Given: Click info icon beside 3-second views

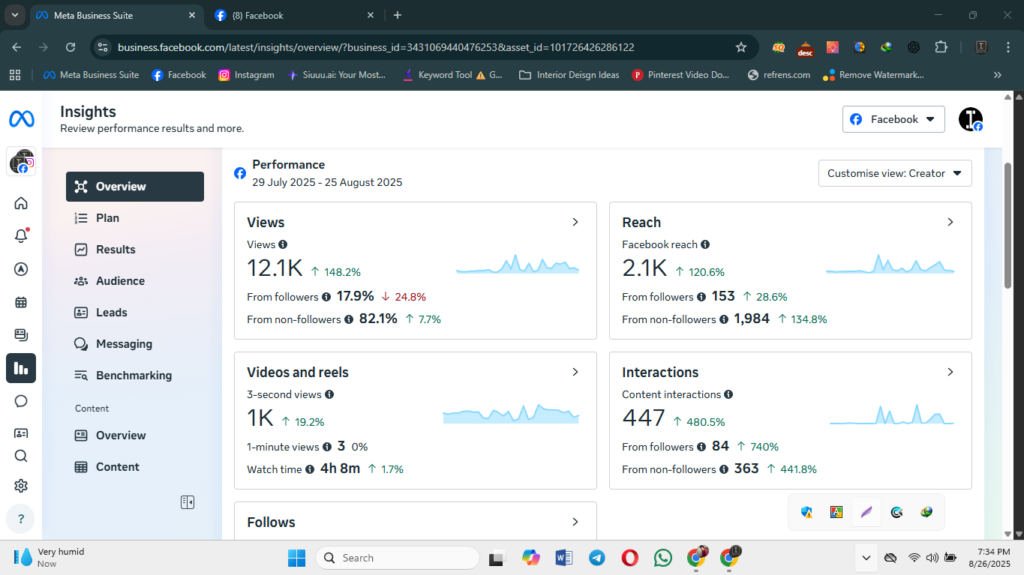Looking at the screenshot, I should click(330, 395).
